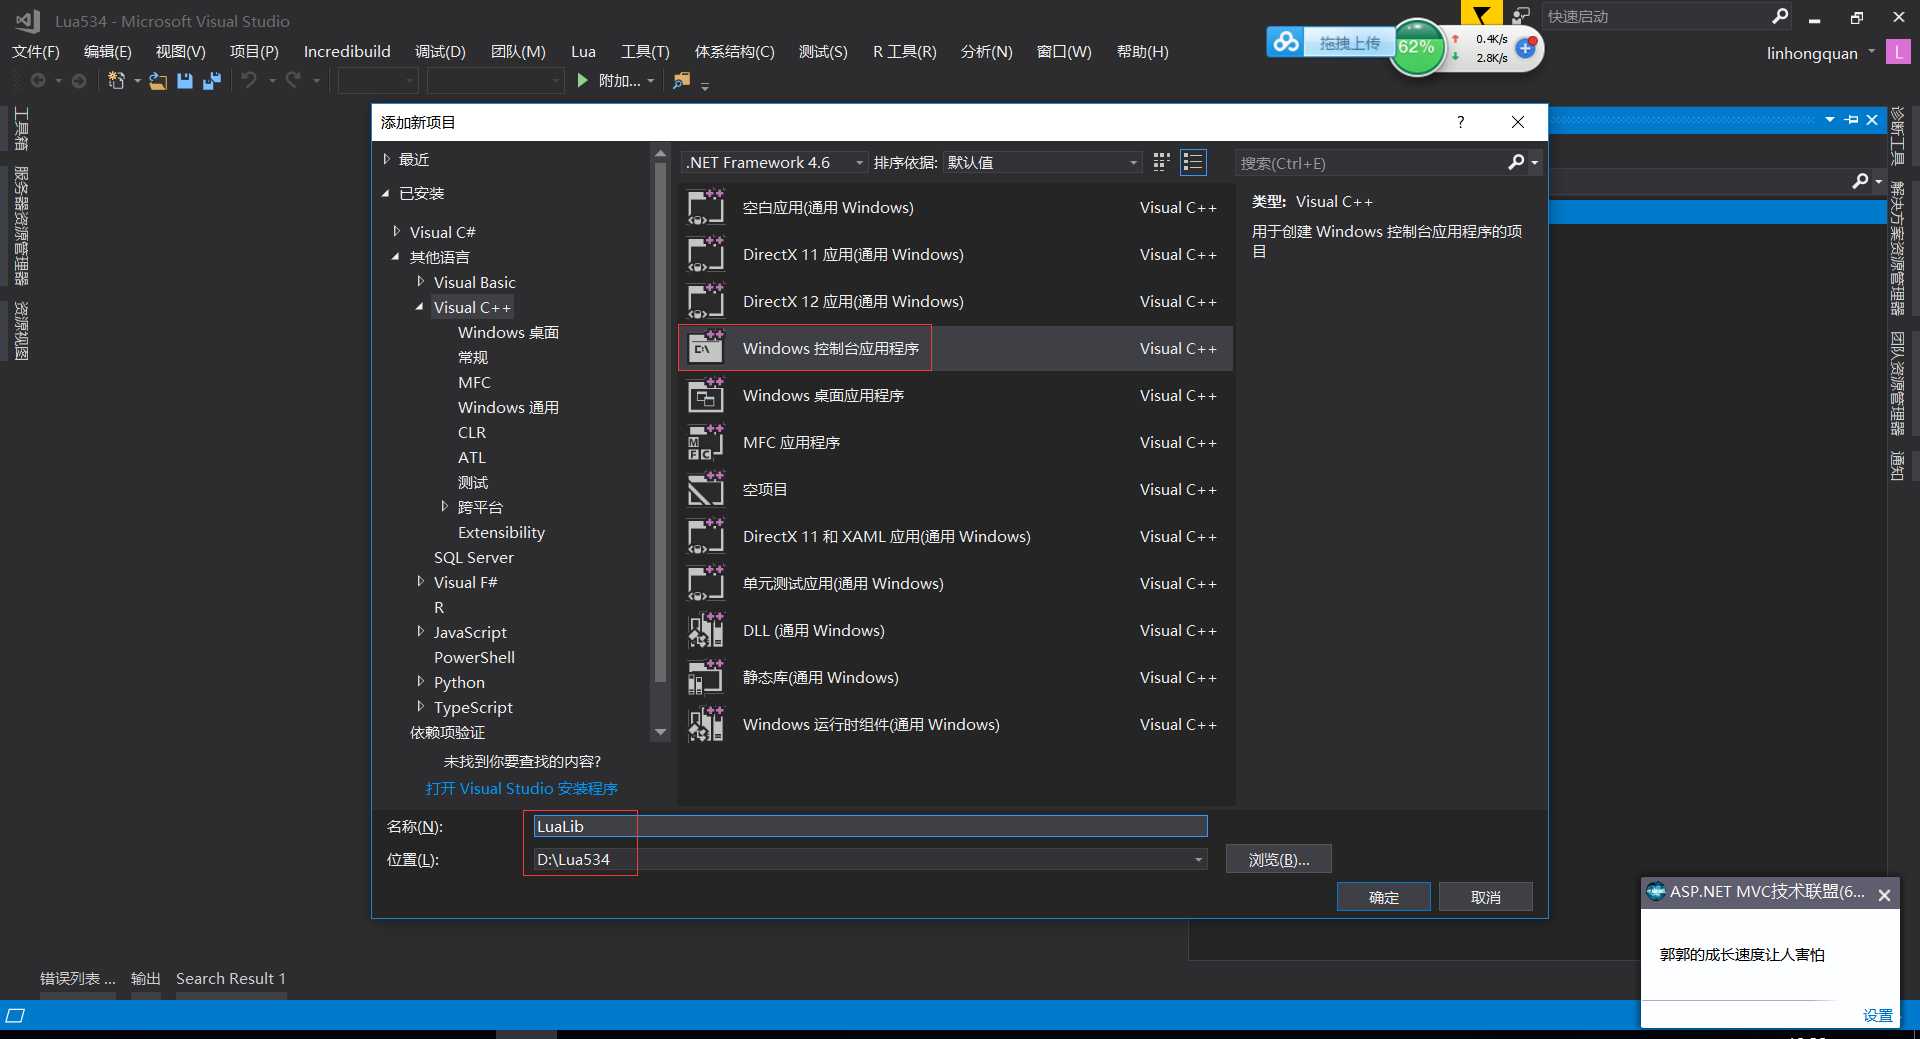Close the ASP.NET MVC notification popup
This screenshot has width=1920, height=1039.
[1884, 895]
